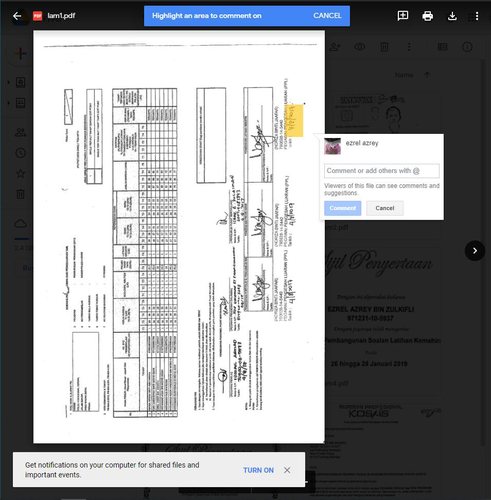The image size is (491, 500).
Task: Click the red PDF file icon
Action: [x=37, y=16]
